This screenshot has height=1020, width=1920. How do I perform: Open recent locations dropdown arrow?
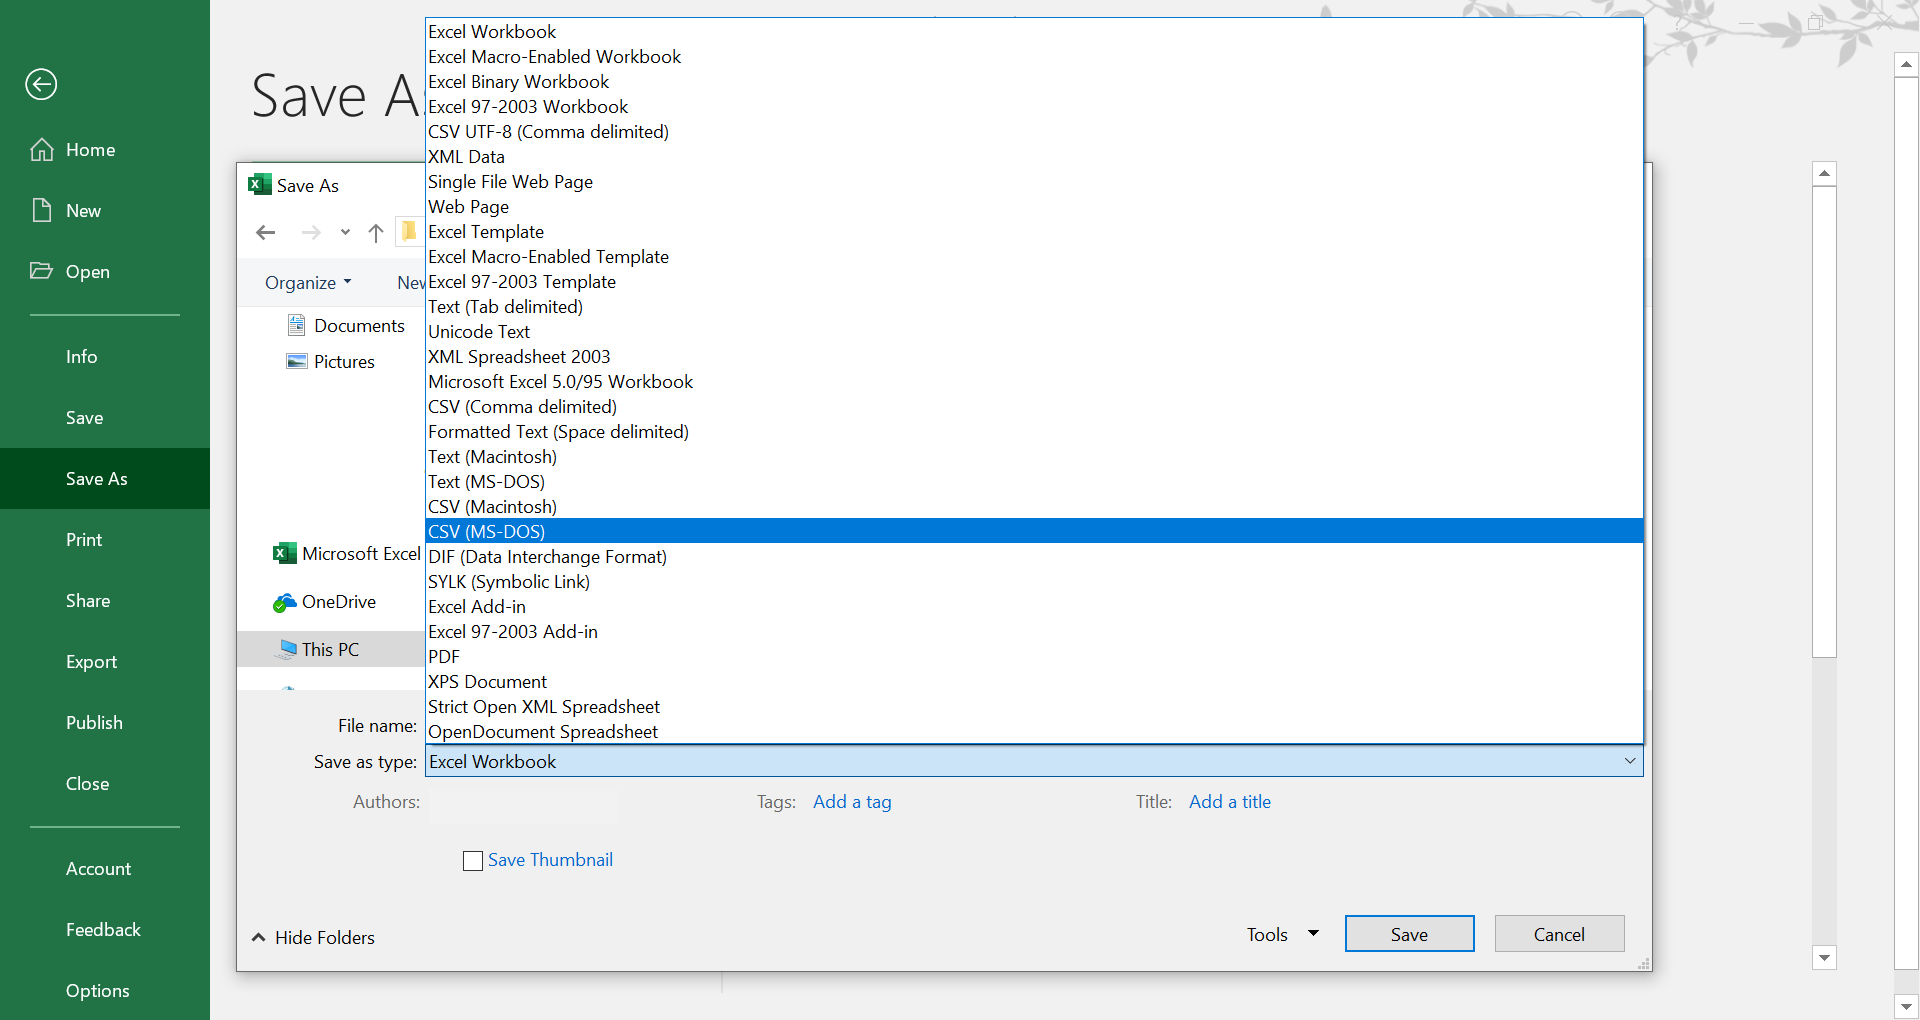click(x=345, y=232)
